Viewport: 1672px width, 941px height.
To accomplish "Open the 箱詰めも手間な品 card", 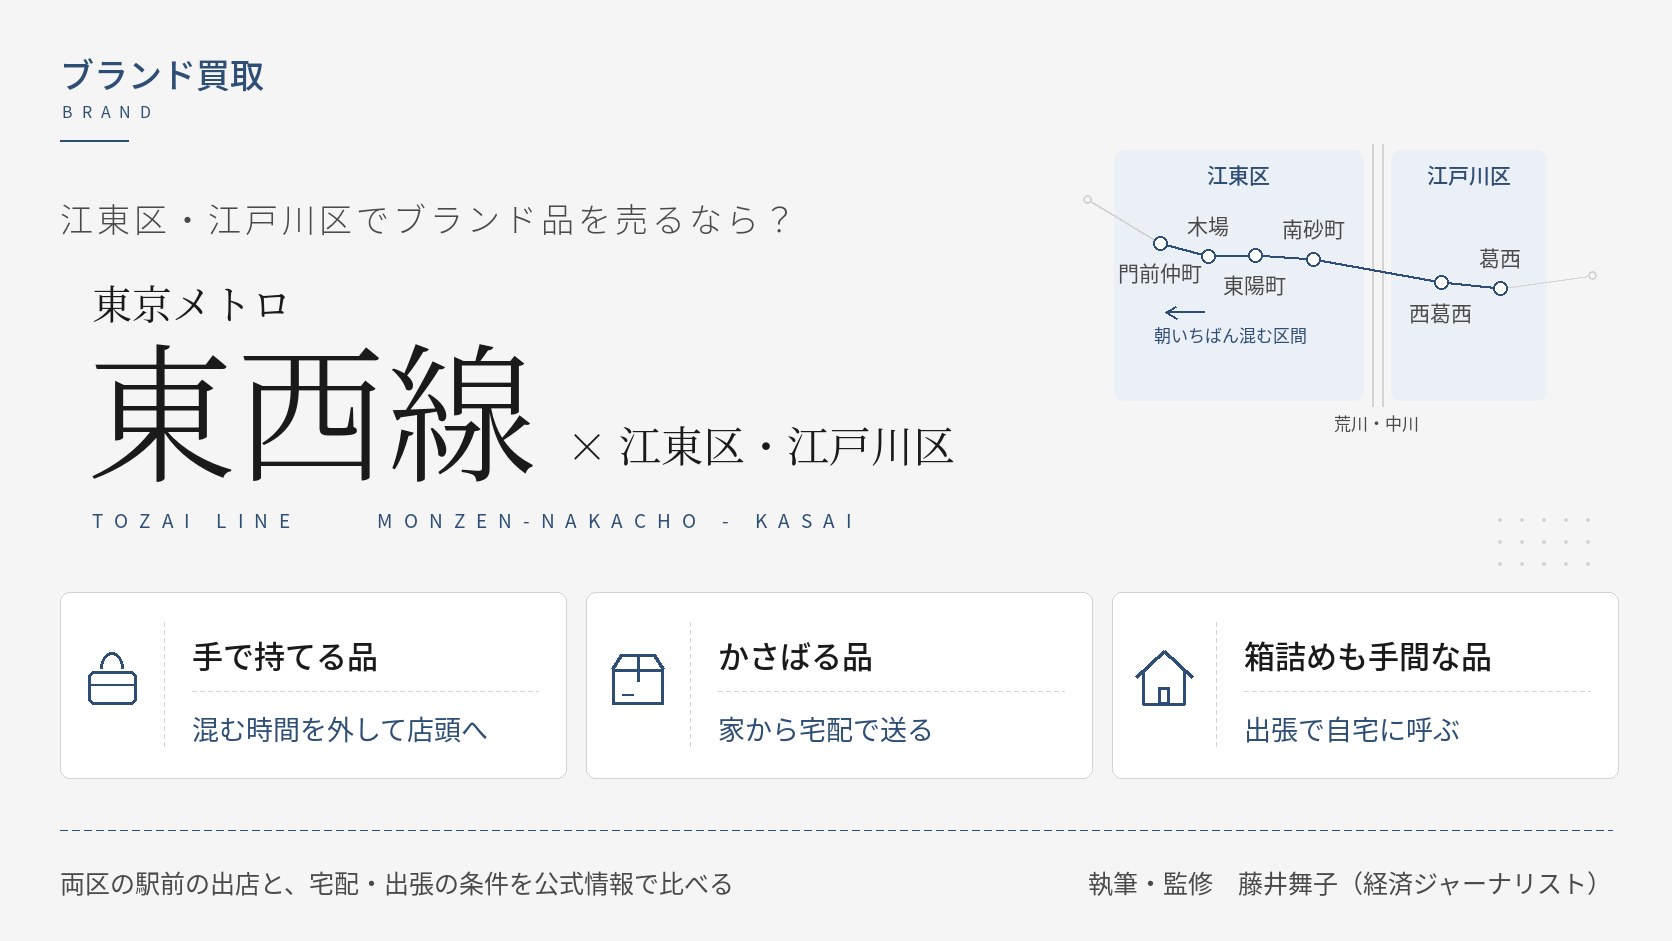I will pyautogui.click(x=1365, y=685).
